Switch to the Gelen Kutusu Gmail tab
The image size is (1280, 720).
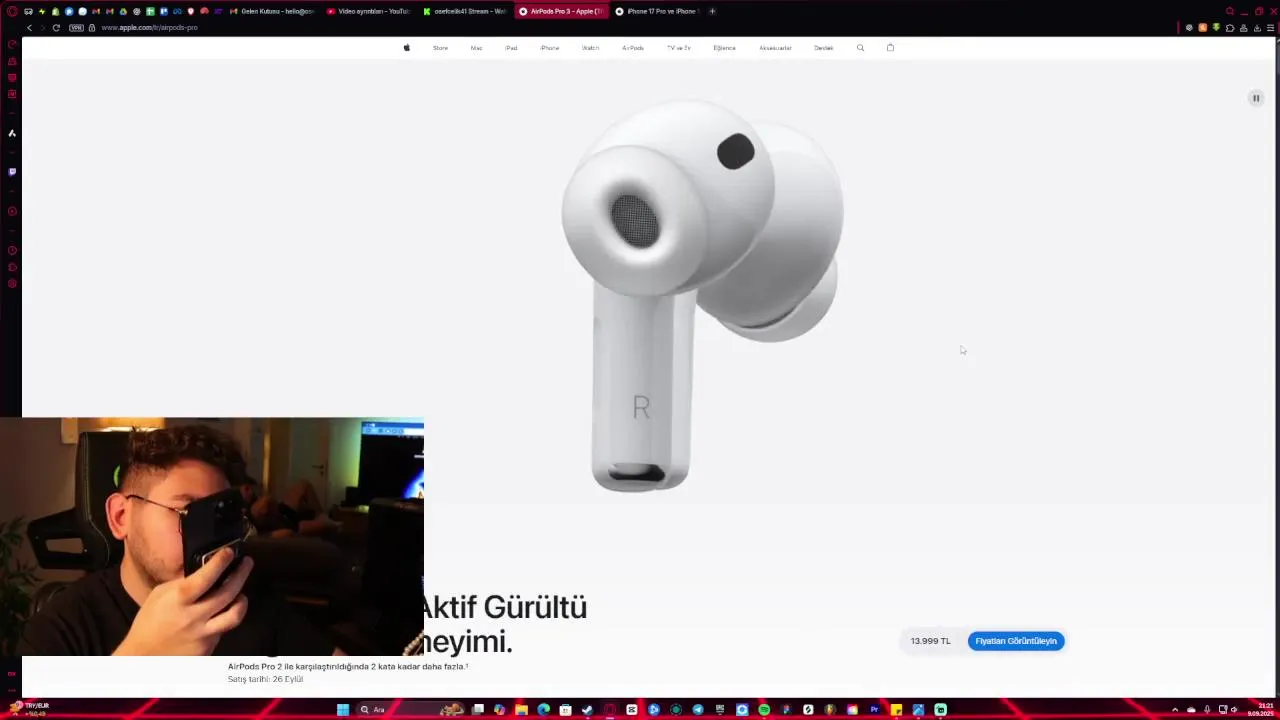tap(270, 11)
